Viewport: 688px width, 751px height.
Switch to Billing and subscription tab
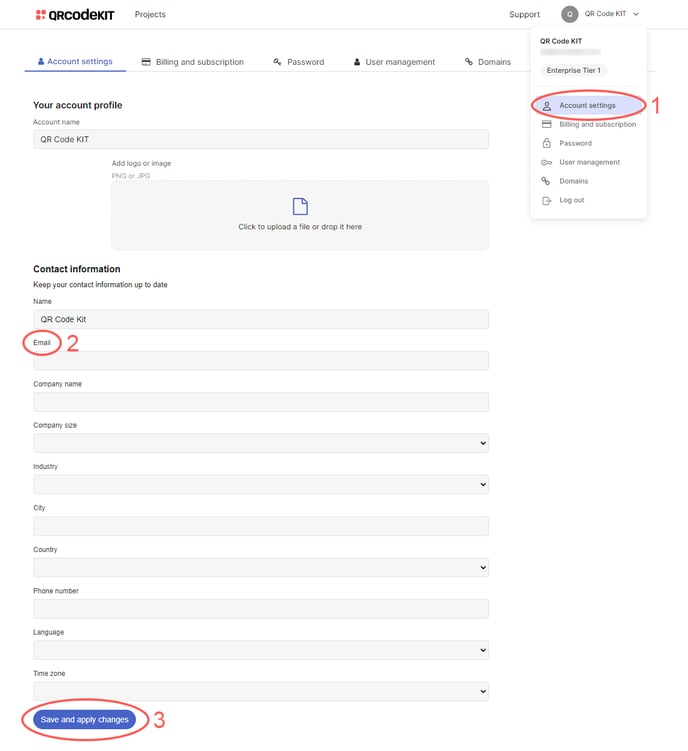193,62
